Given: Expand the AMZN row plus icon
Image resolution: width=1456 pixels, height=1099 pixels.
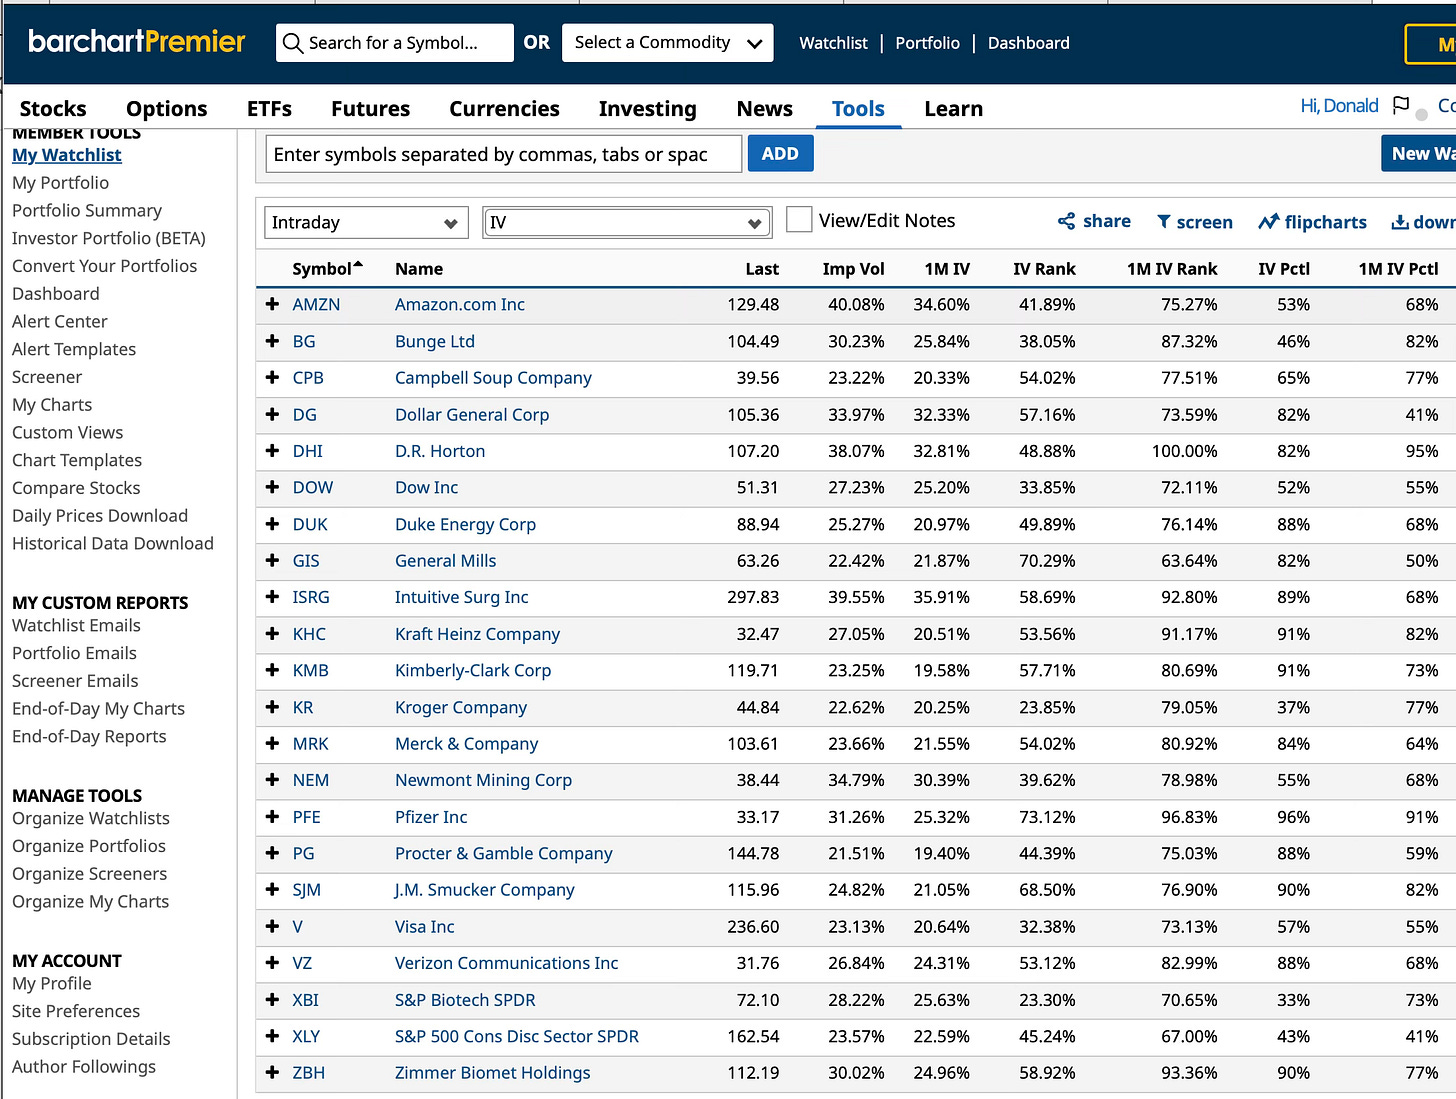Looking at the screenshot, I should (x=272, y=304).
